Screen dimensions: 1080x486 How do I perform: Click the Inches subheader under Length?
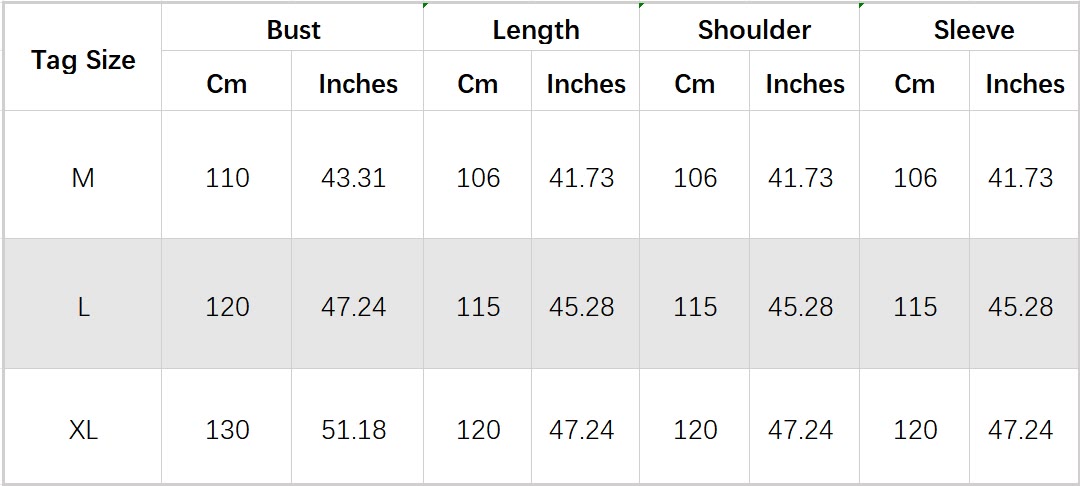pyautogui.click(x=585, y=84)
